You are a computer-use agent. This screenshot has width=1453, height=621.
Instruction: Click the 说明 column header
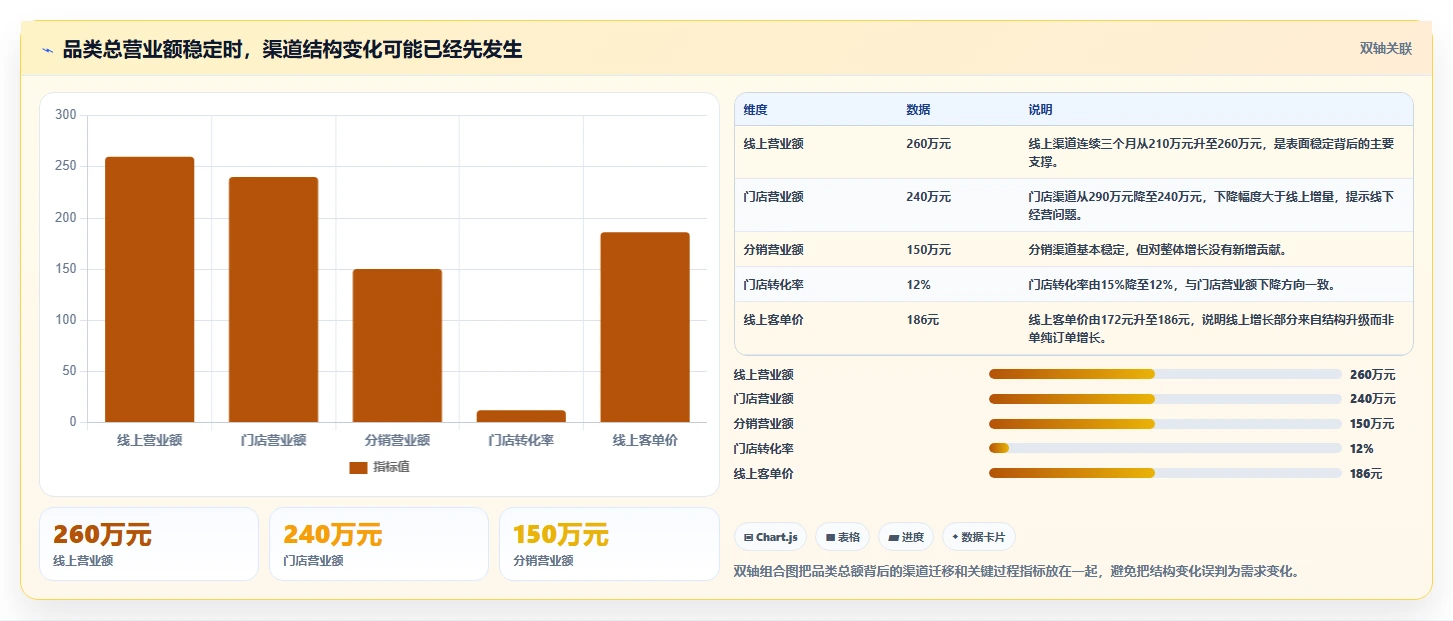(x=1040, y=110)
